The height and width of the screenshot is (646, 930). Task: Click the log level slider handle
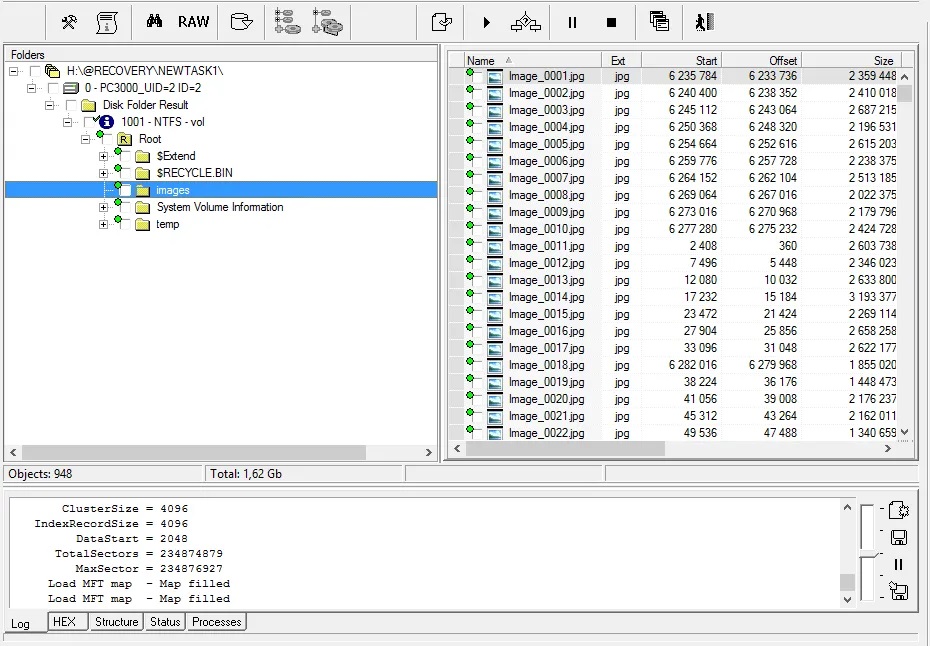click(x=867, y=554)
